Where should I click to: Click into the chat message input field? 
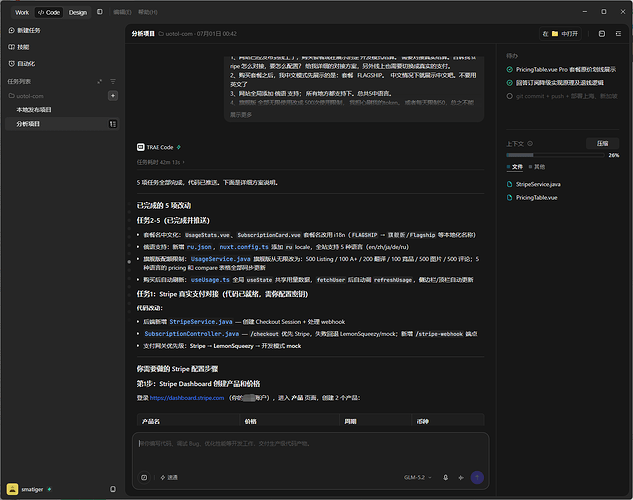(310, 450)
